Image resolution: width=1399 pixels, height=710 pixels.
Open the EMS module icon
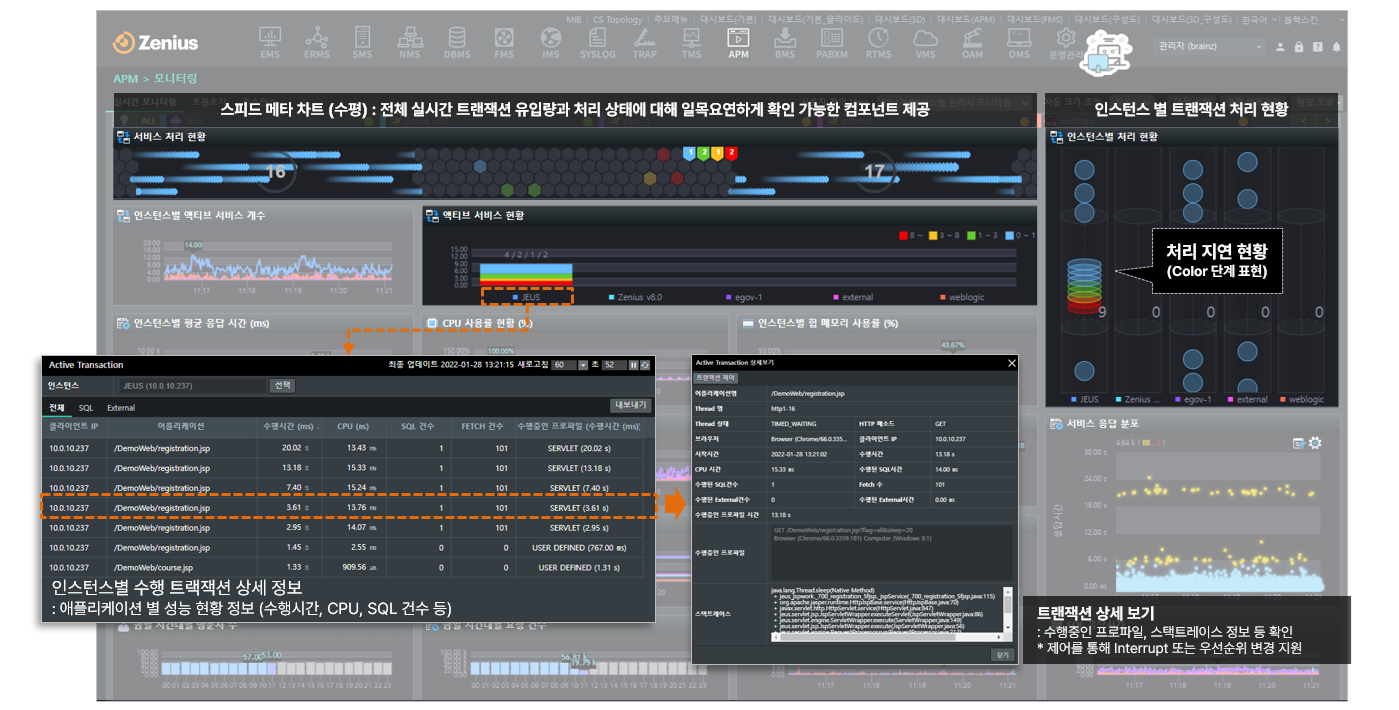(x=270, y=42)
